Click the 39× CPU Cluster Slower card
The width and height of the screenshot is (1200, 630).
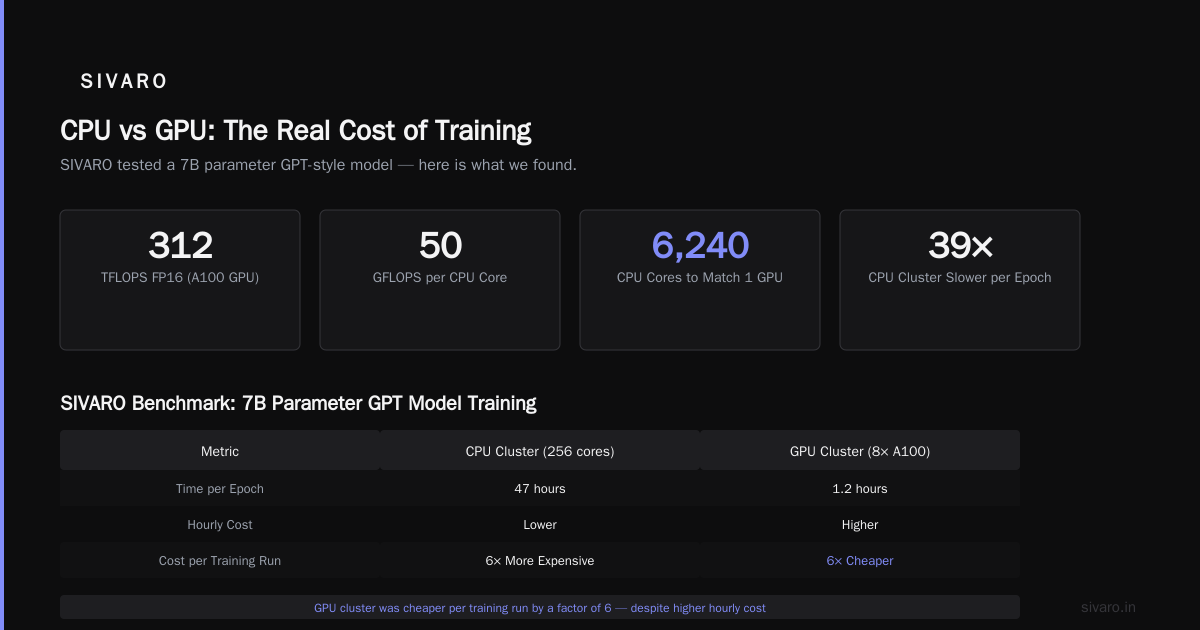(x=960, y=280)
